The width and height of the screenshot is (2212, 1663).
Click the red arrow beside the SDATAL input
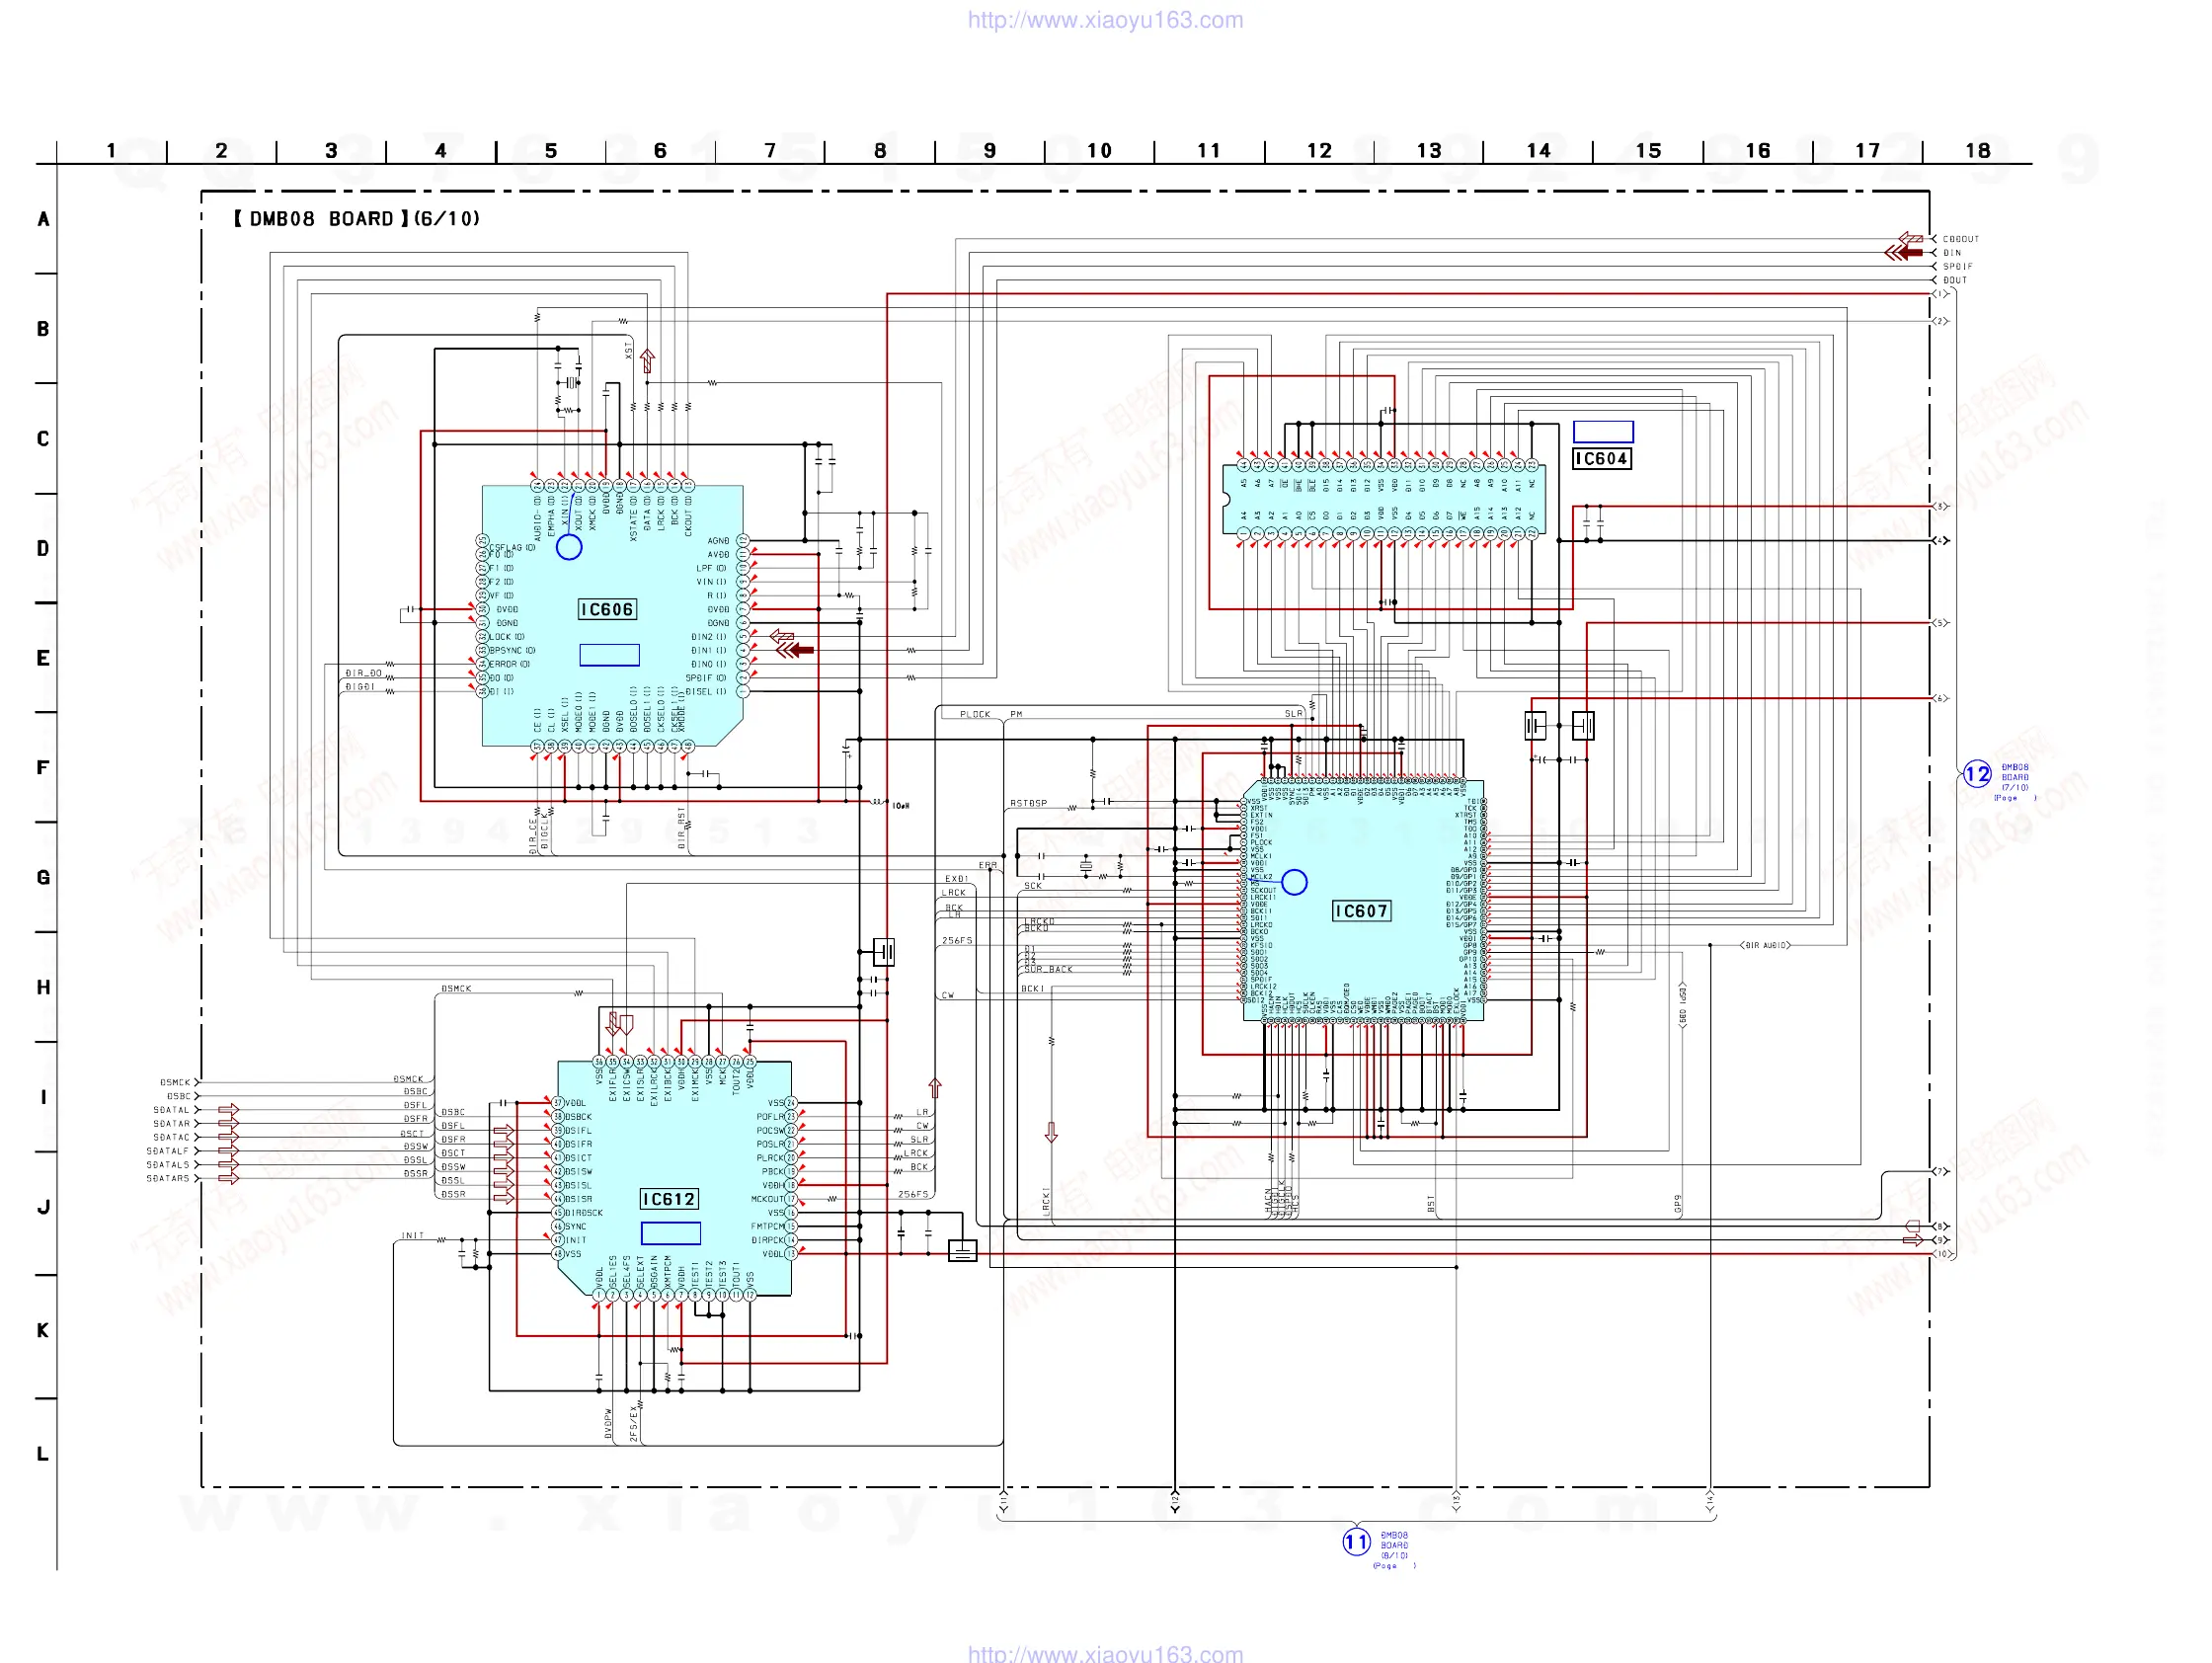[x=228, y=1110]
